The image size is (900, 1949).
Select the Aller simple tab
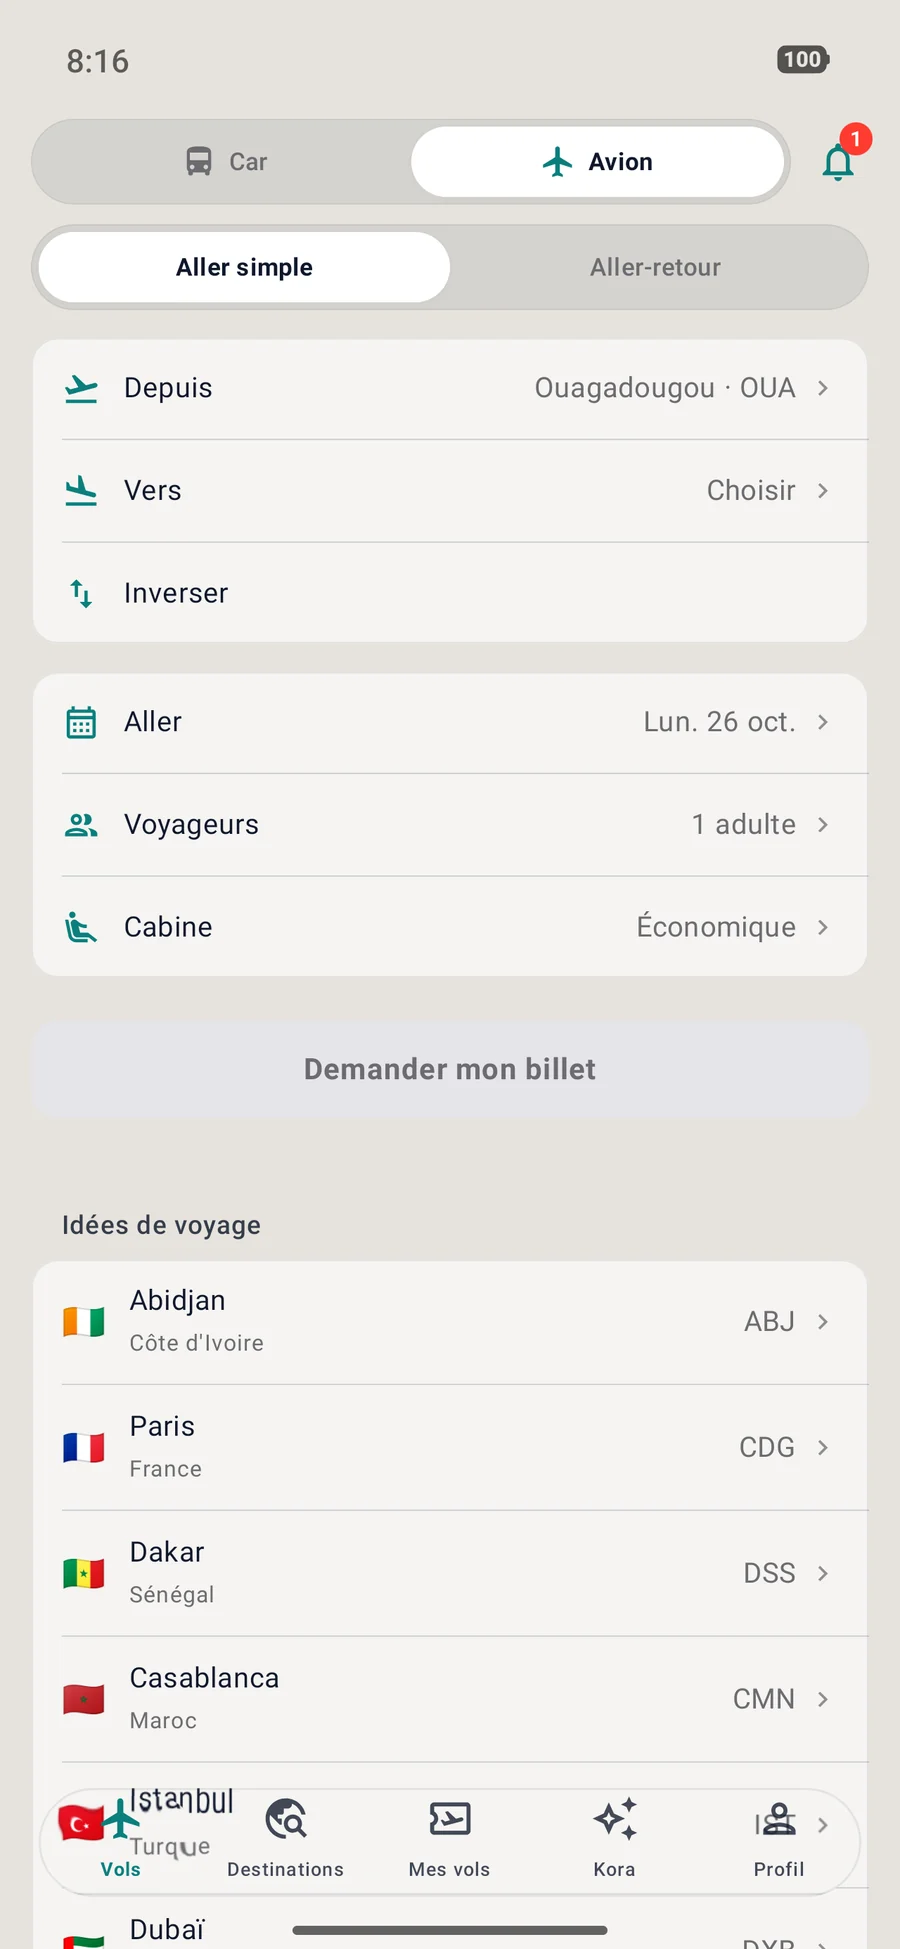tap(245, 267)
